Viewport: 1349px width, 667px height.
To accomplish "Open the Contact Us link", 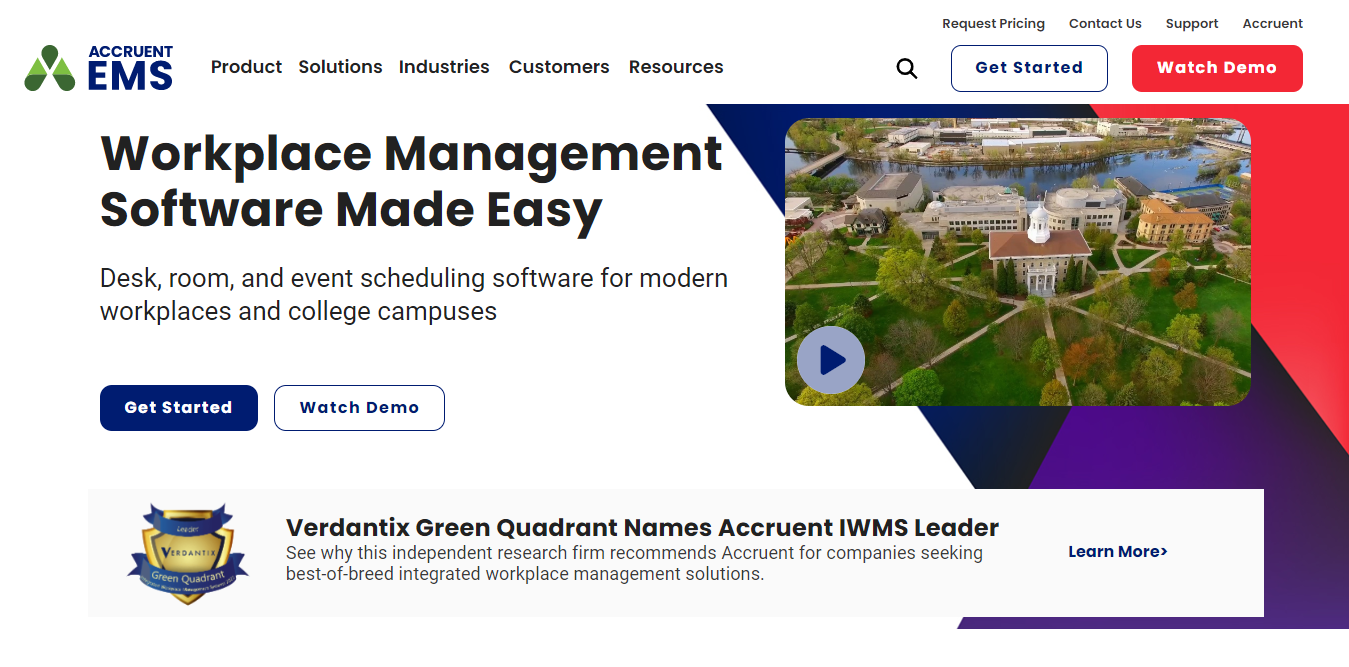I will (x=1105, y=23).
